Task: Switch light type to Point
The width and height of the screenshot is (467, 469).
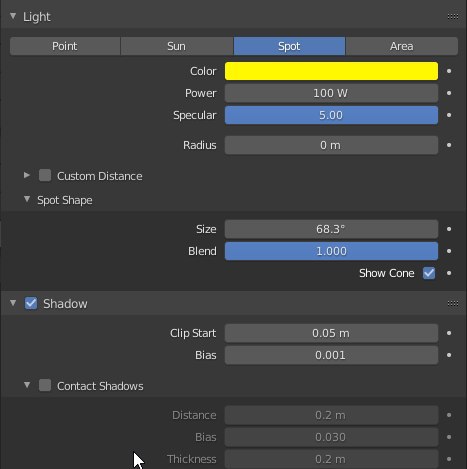Action: point(65,46)
